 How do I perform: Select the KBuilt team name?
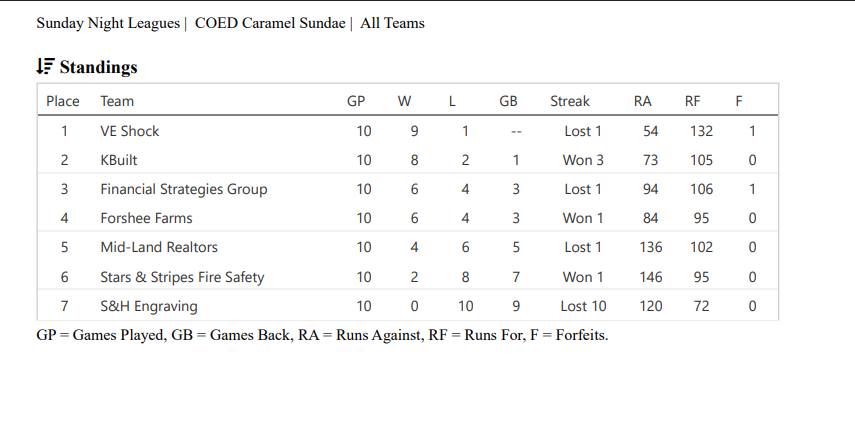pos(119,160)
